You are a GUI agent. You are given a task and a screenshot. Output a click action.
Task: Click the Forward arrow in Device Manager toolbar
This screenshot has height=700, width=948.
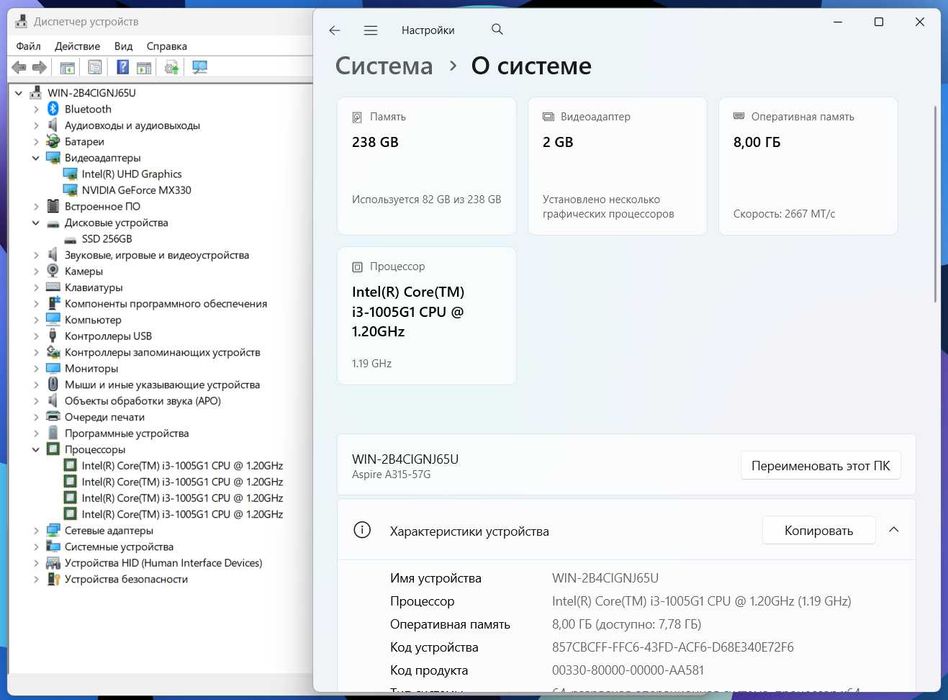pyautogui.click(x=39, y=67)
